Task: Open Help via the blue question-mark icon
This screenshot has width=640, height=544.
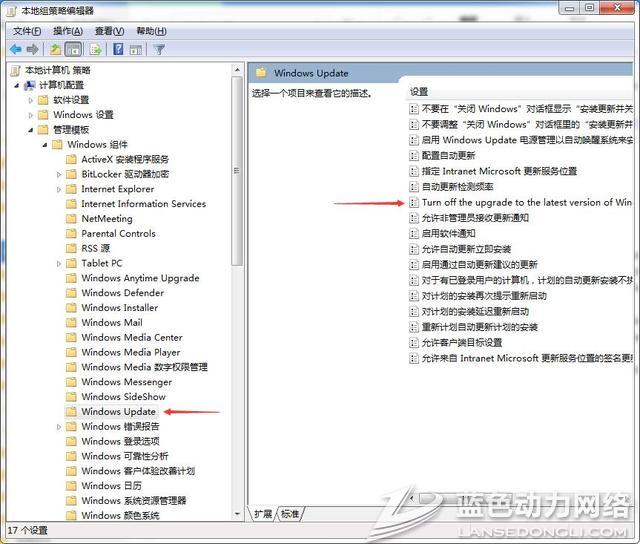Action: pyautogui.click(x=118, y=49)
